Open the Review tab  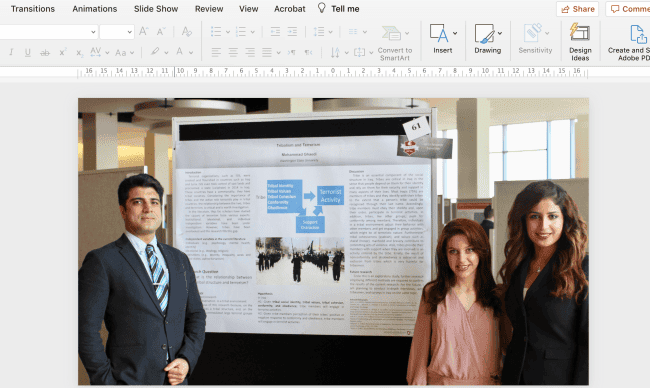(209, 9)
